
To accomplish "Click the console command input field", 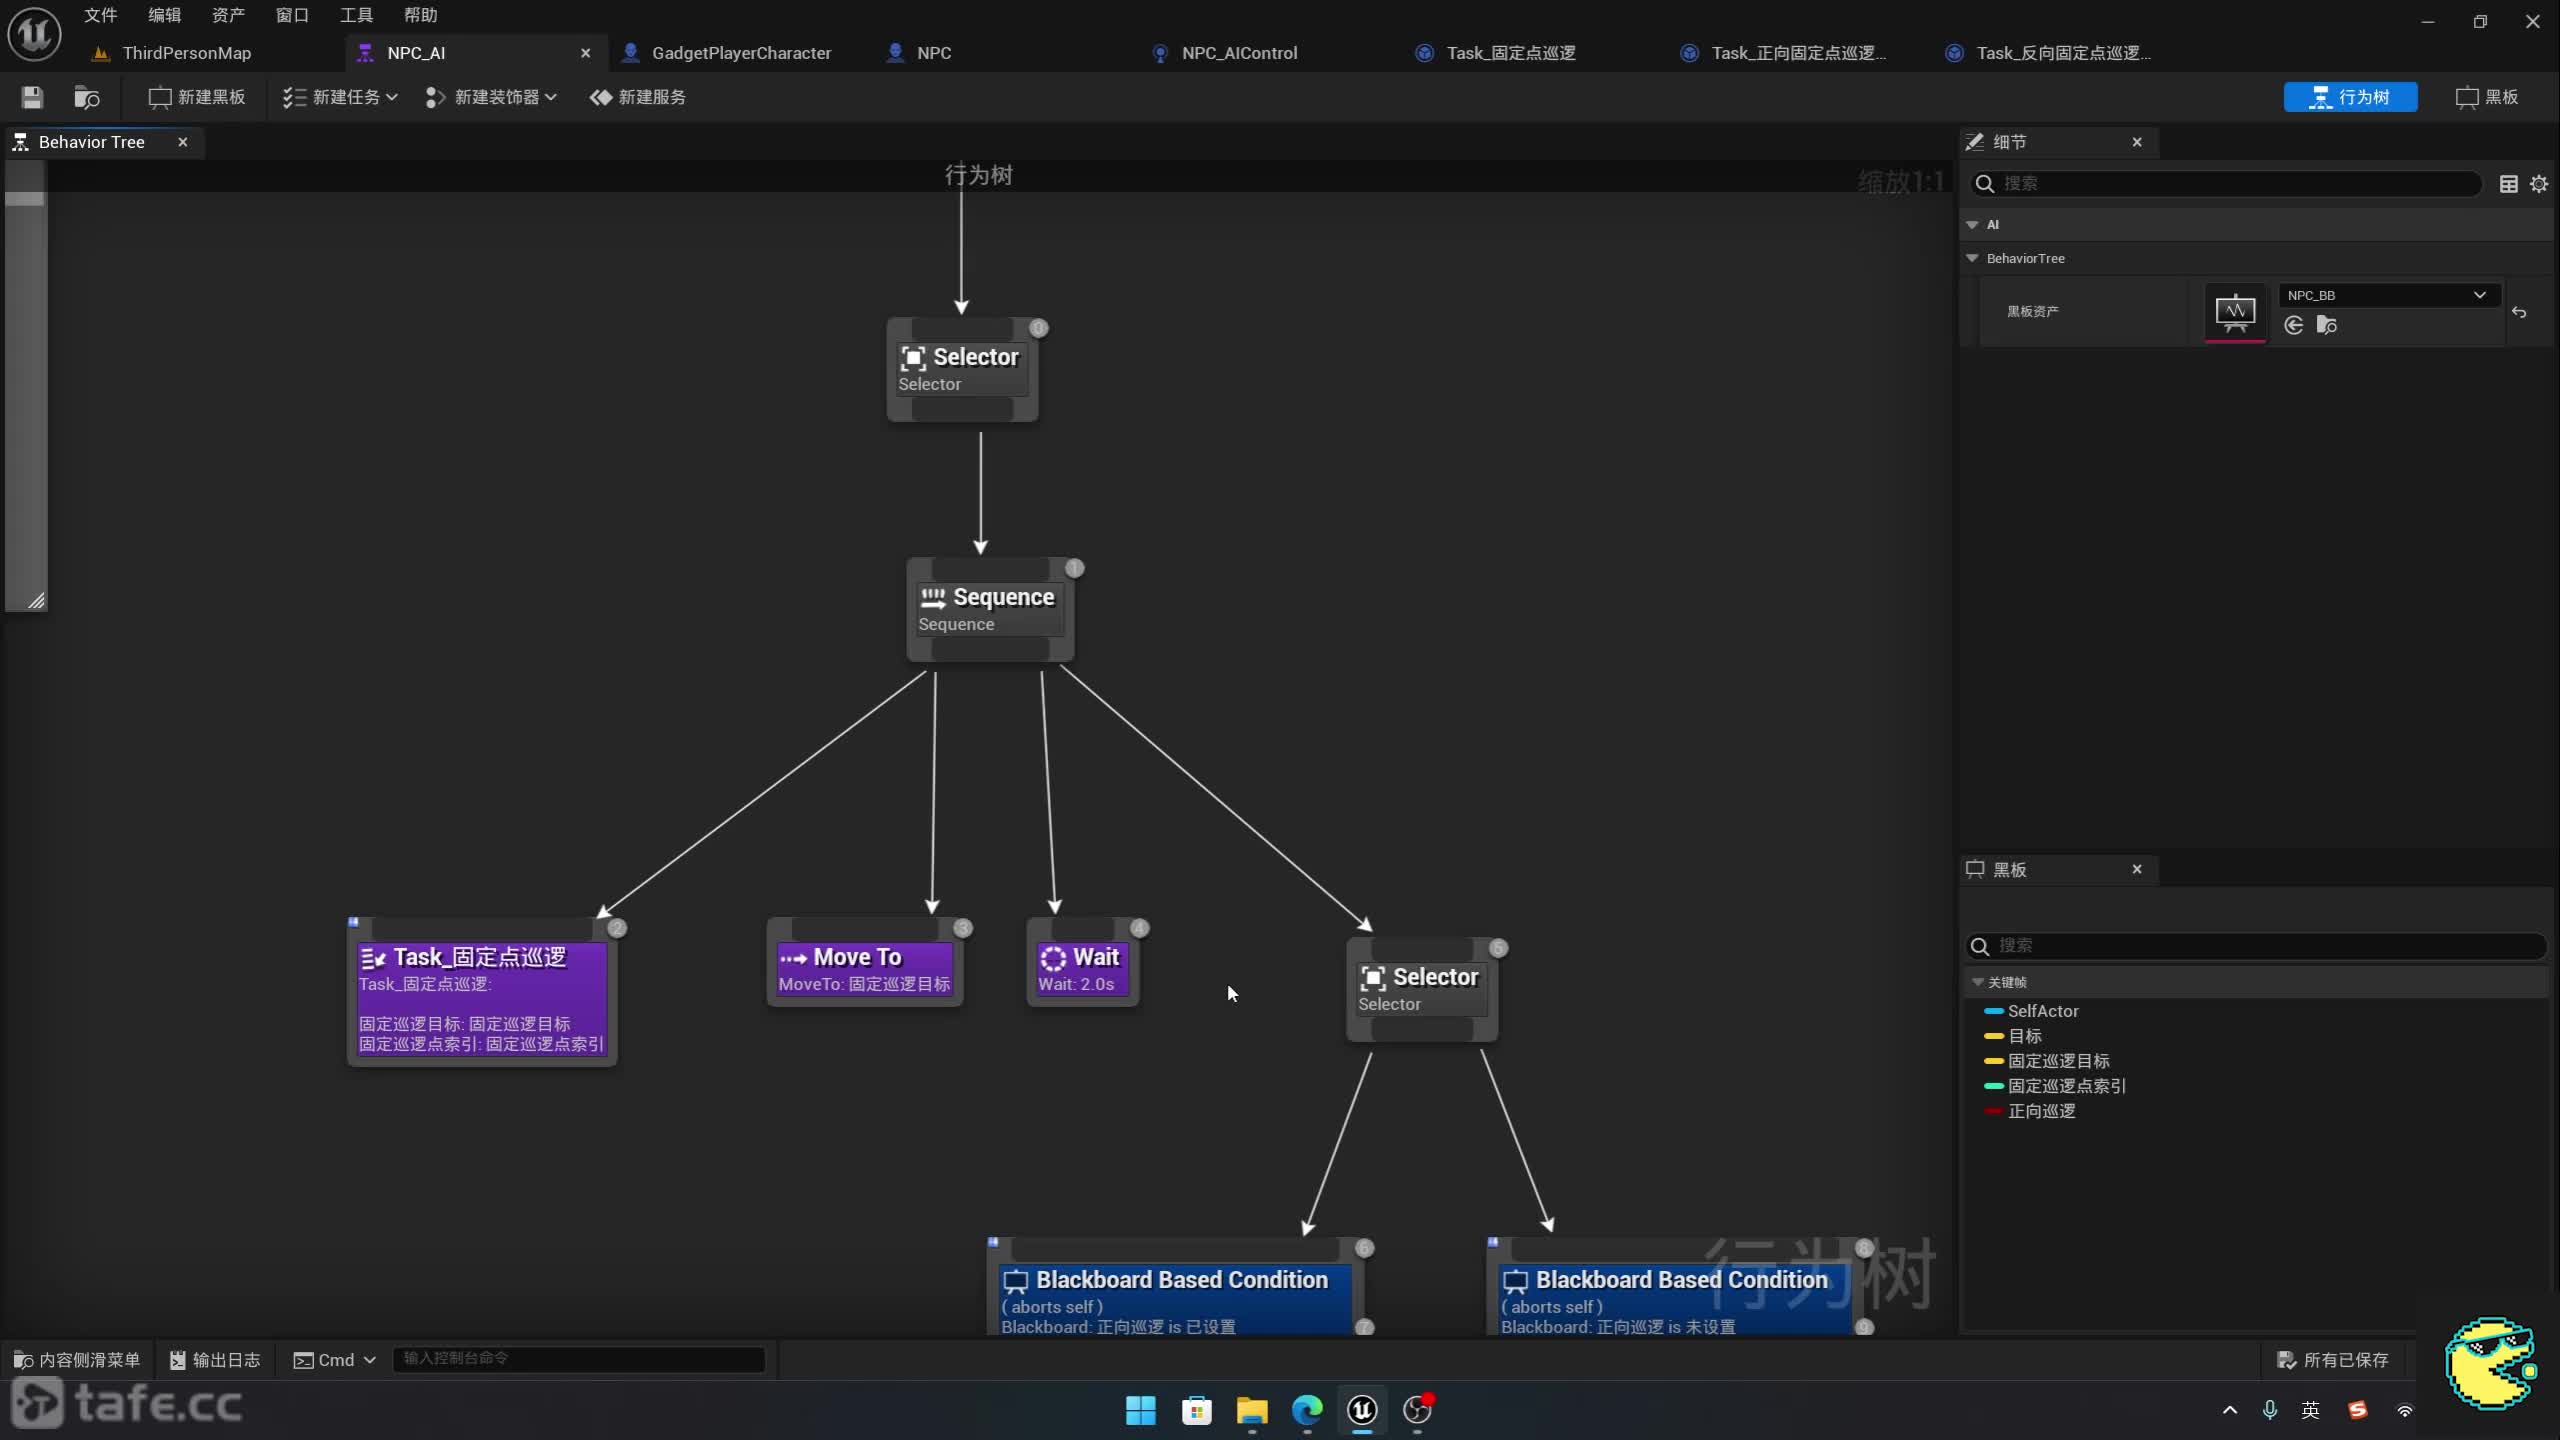I will coord(579,1359).
